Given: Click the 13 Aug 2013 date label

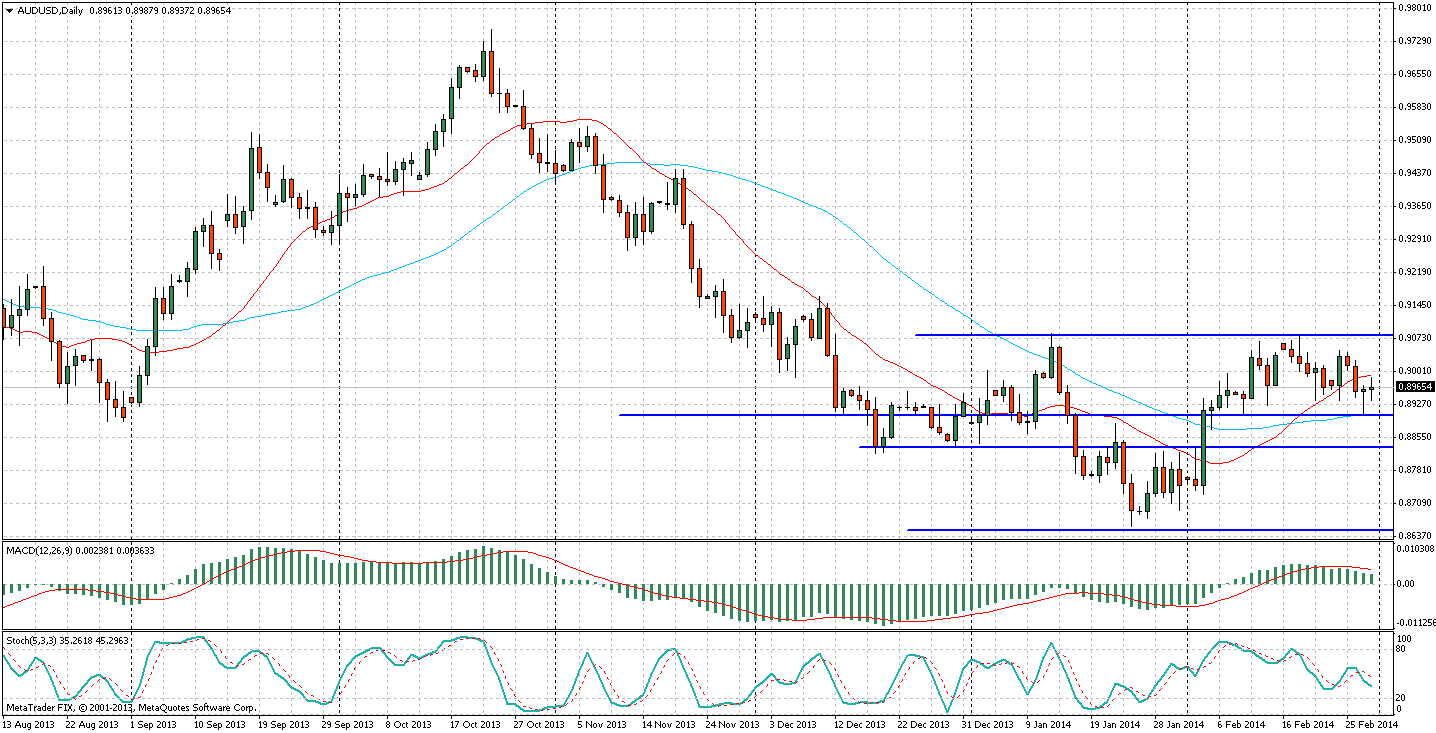Looking at the screenshot, I should click(30, 723).
